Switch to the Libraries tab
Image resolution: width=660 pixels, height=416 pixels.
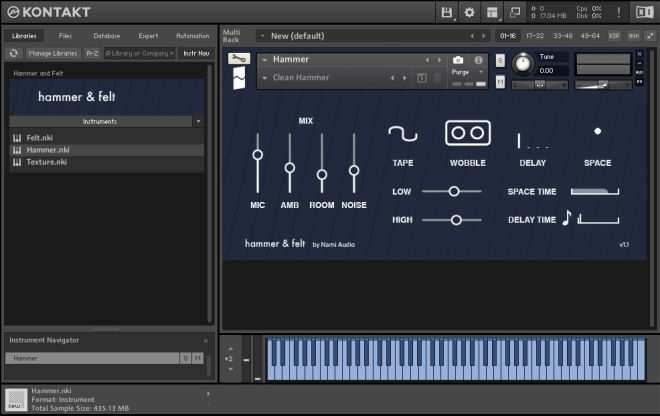click(24, 36)
